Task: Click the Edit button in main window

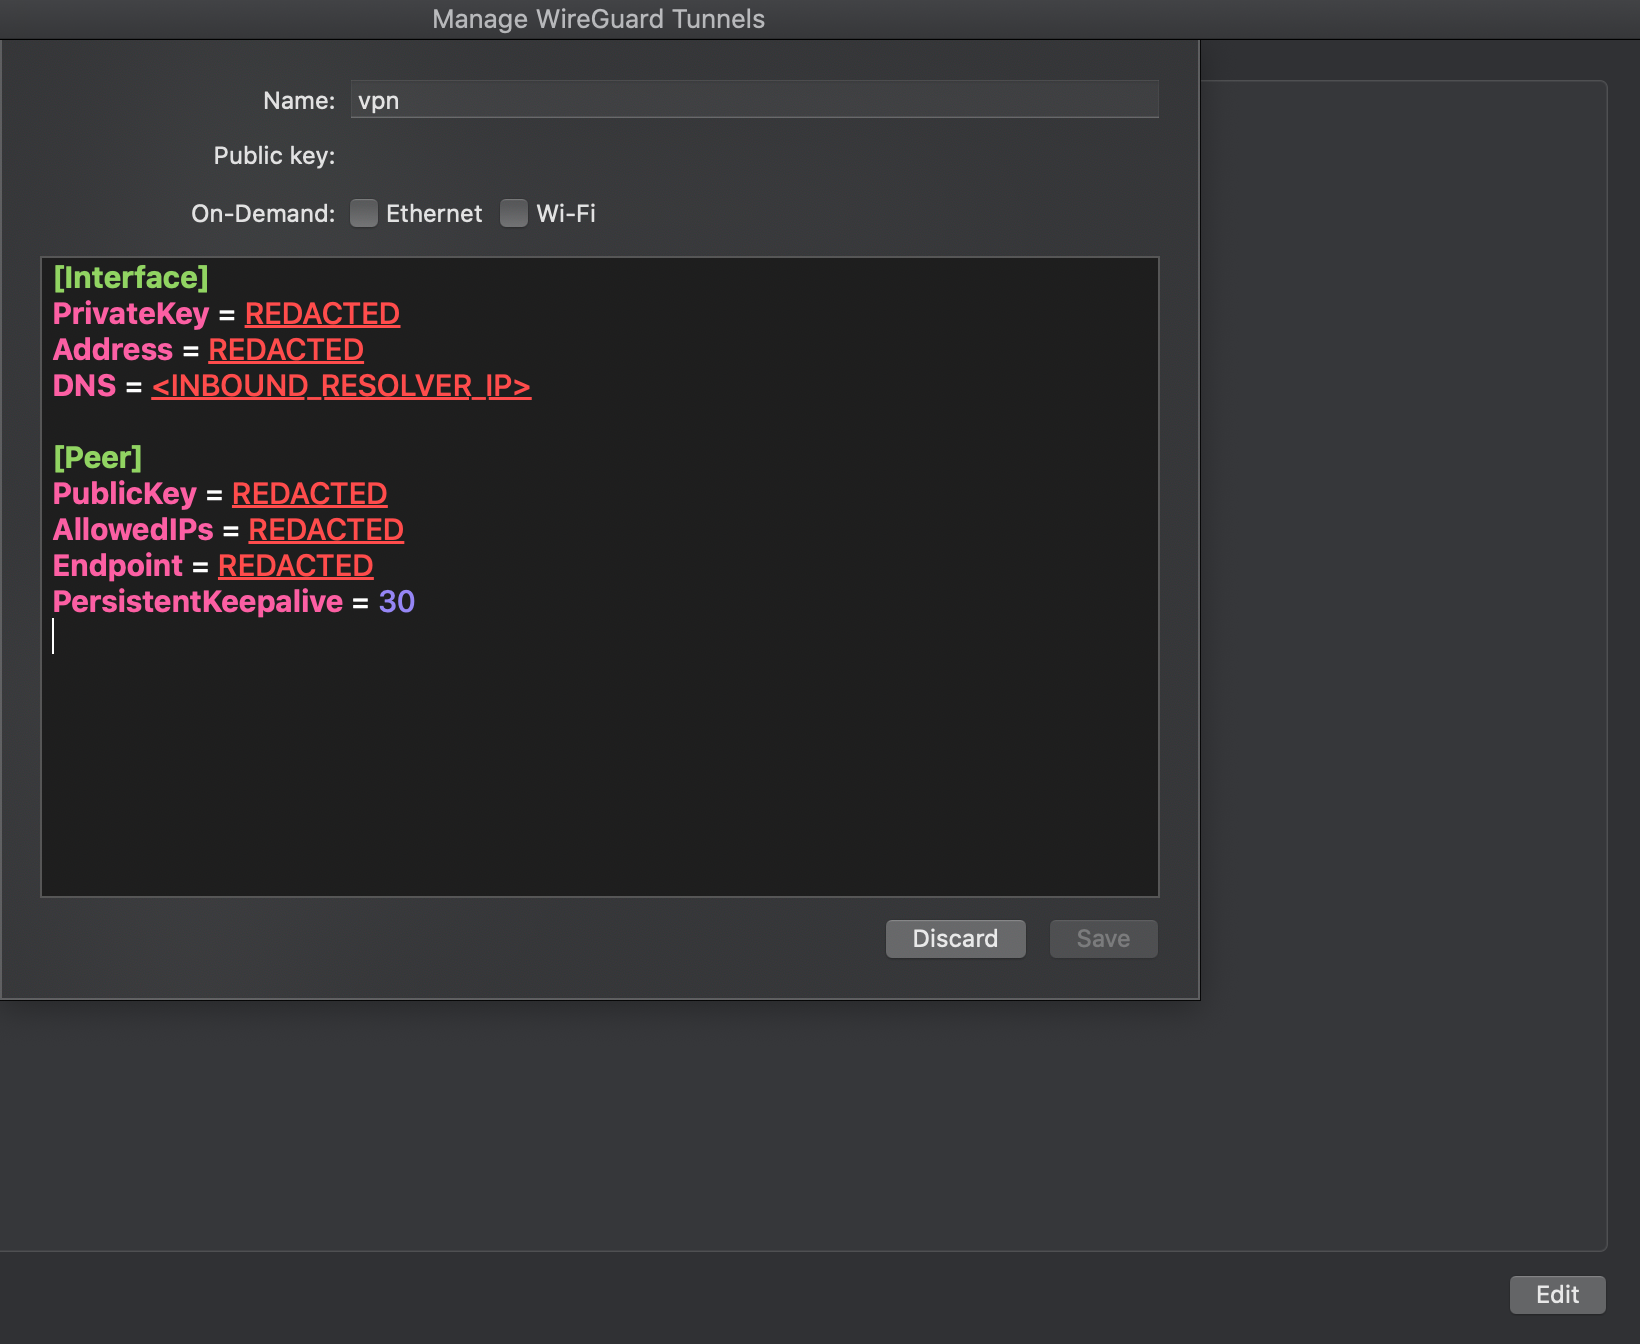Action: 1557,1295
